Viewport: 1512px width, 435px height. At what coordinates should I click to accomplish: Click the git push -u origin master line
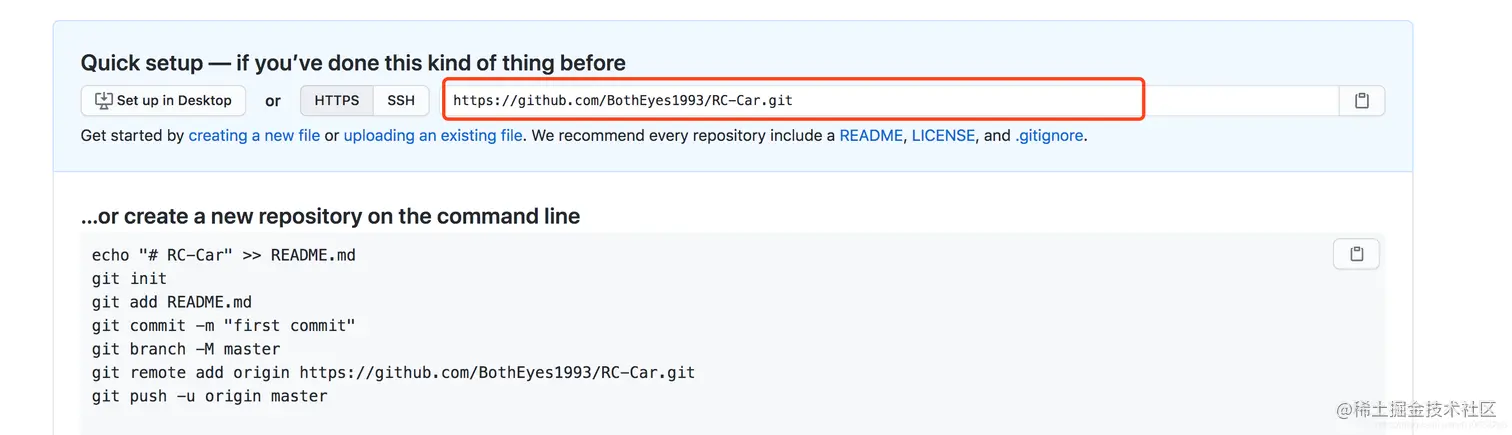[210, 396]
